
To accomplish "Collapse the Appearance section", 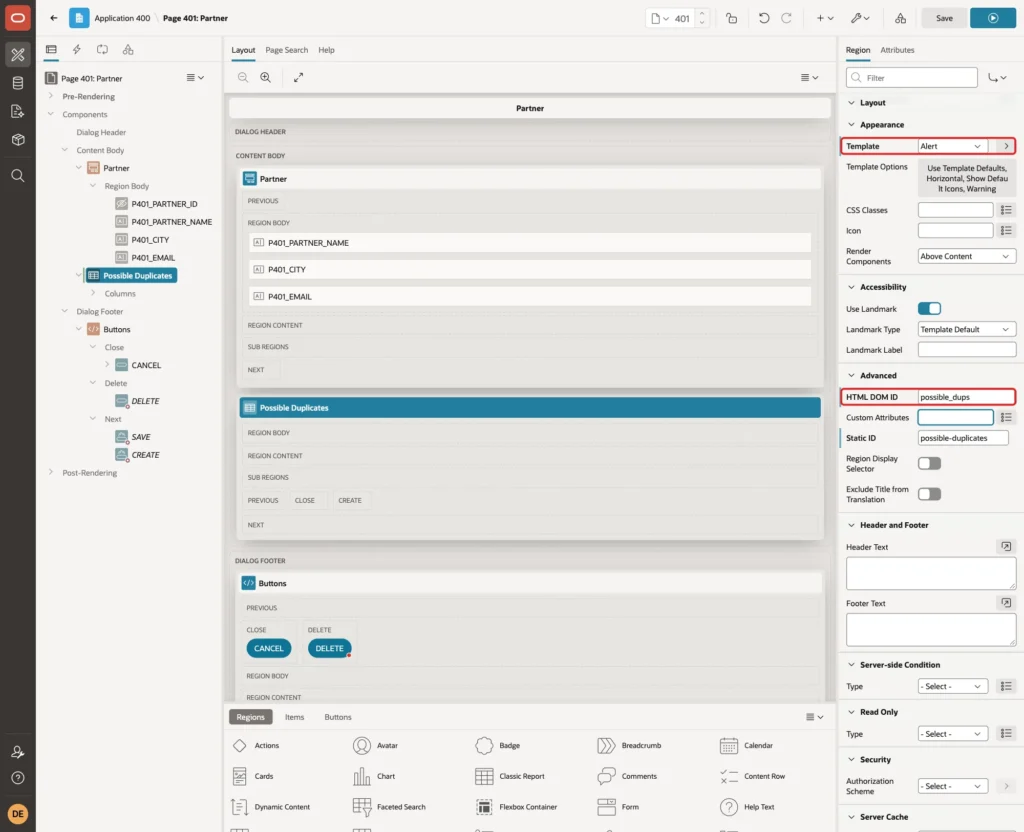I will tap(851, 125).
